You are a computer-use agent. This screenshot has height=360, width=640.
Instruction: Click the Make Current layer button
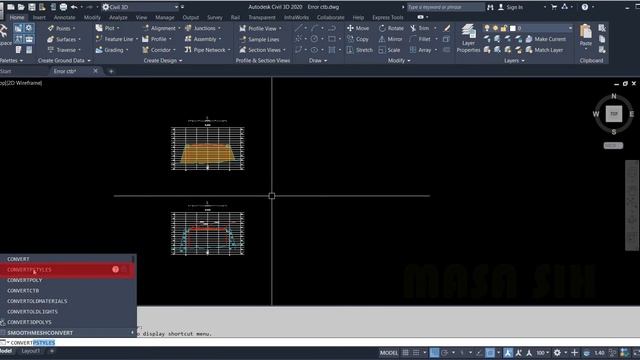tap(546, 39)
